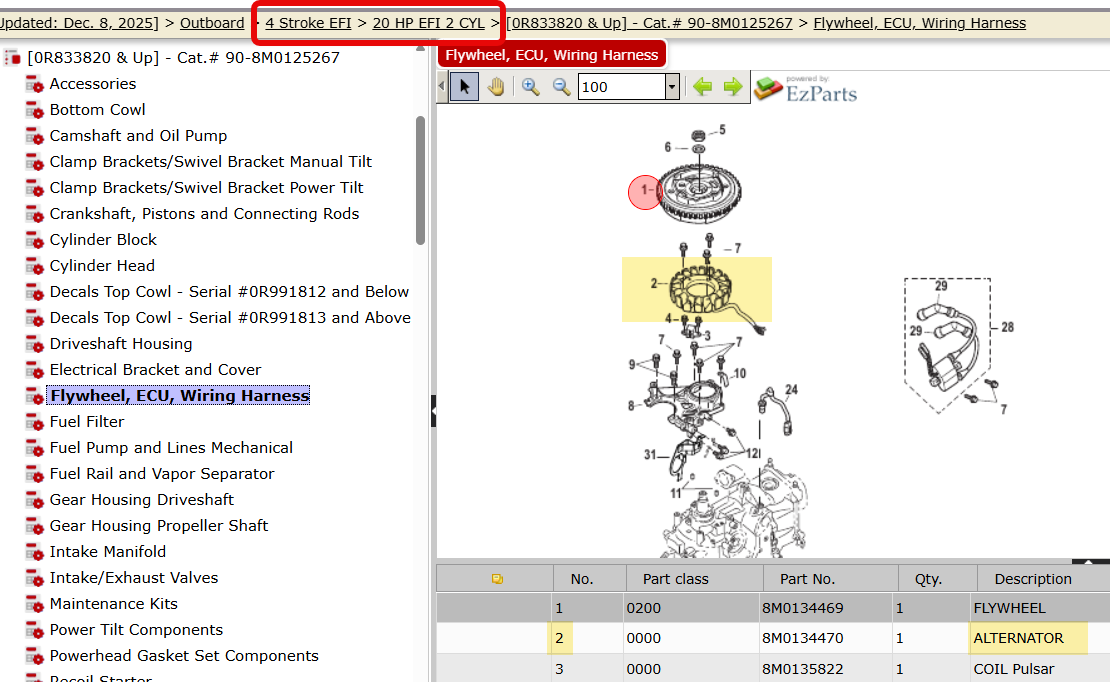Sort table by Part class column header
Screen dimensions: 1110x682
[694, 579]
